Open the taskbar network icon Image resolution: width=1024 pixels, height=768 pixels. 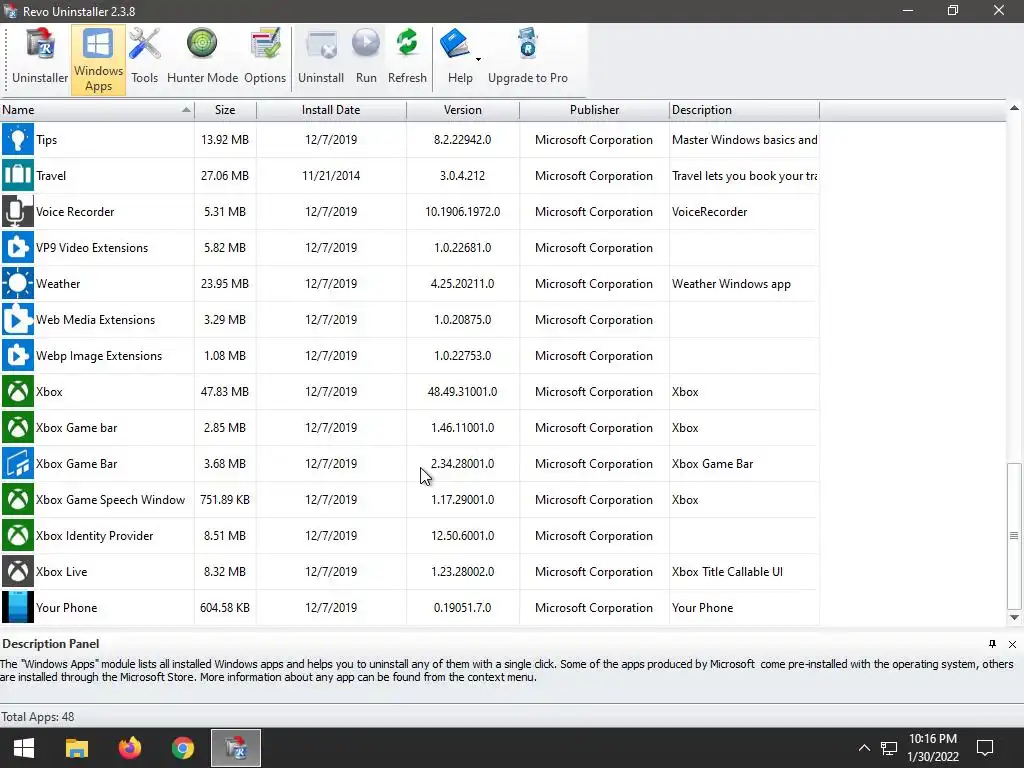[x=889, y=748]
